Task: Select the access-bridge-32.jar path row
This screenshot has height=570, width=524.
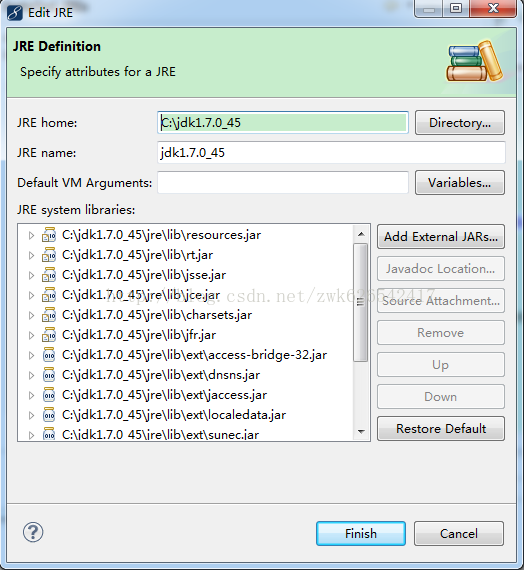Action: 195,355
